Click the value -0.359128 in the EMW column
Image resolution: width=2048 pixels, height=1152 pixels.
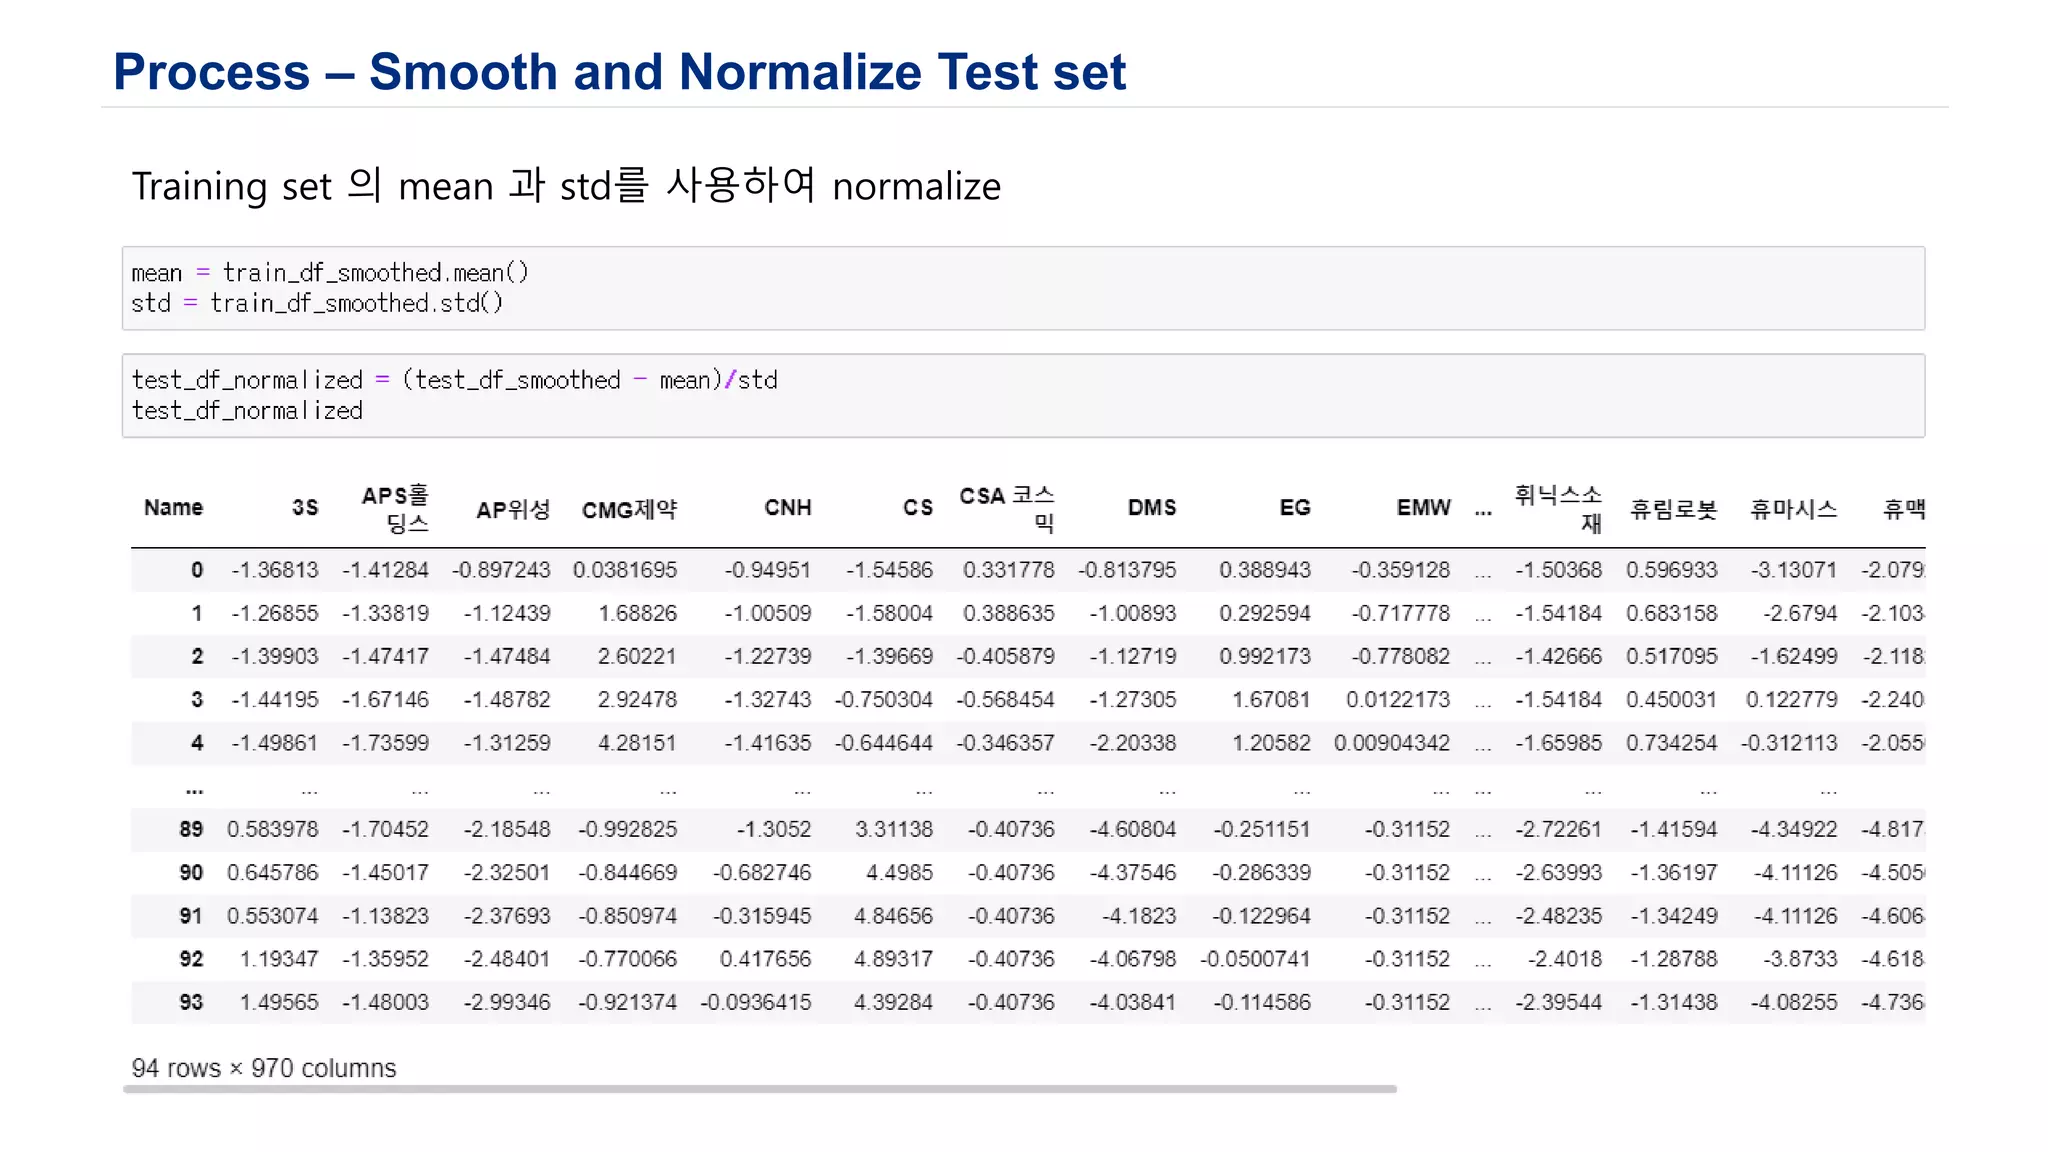tap(1401, 570)
